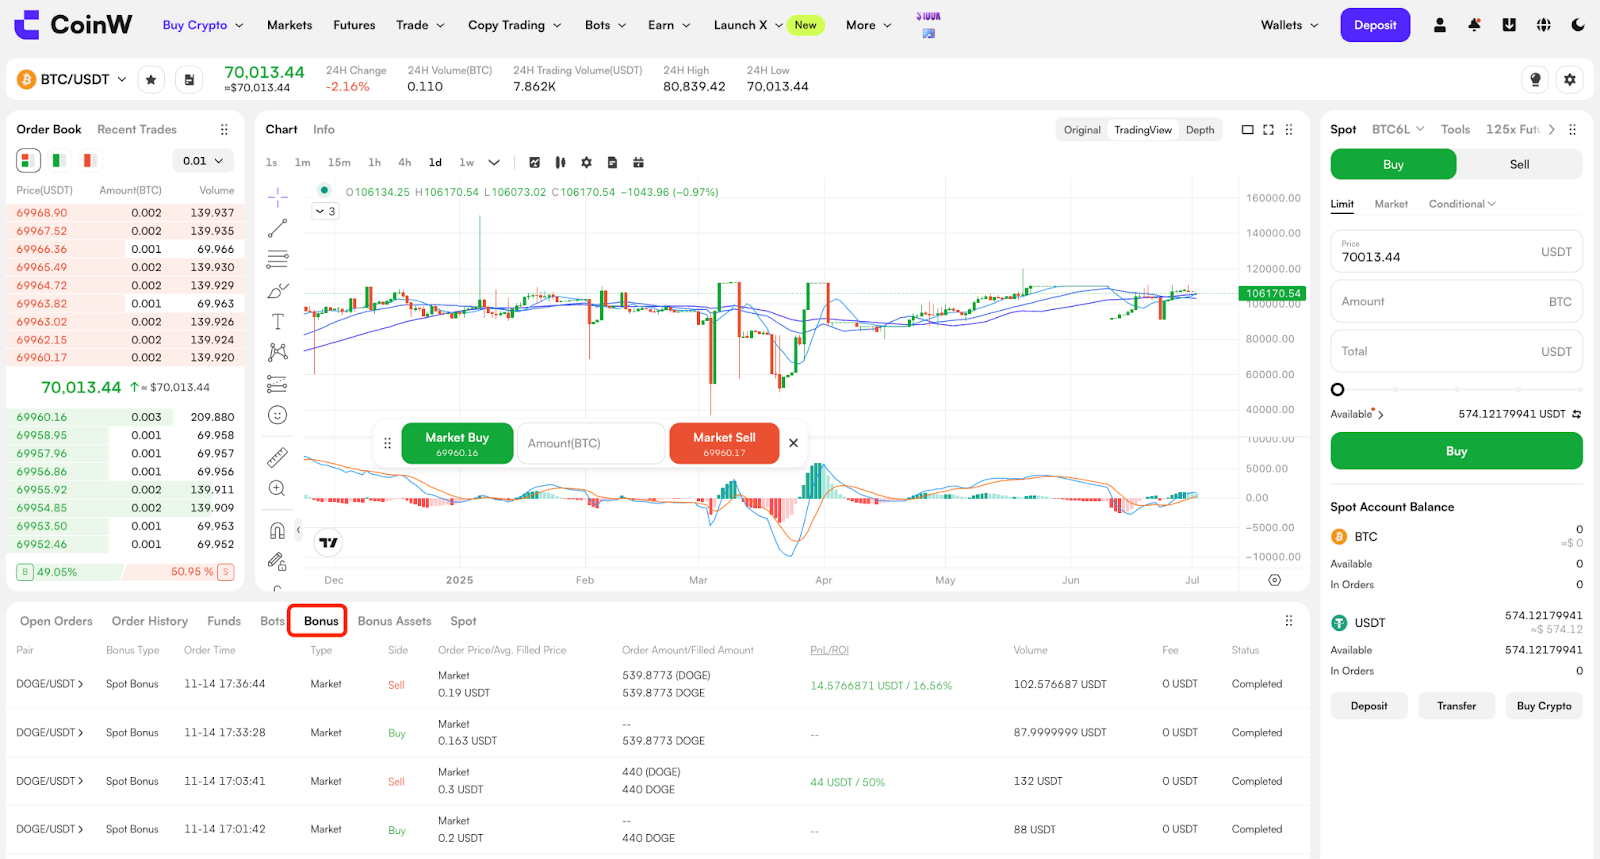Open chart indicators icon in chart toolbar
The image size is (1600, 859).
click(x=535, y=162)
